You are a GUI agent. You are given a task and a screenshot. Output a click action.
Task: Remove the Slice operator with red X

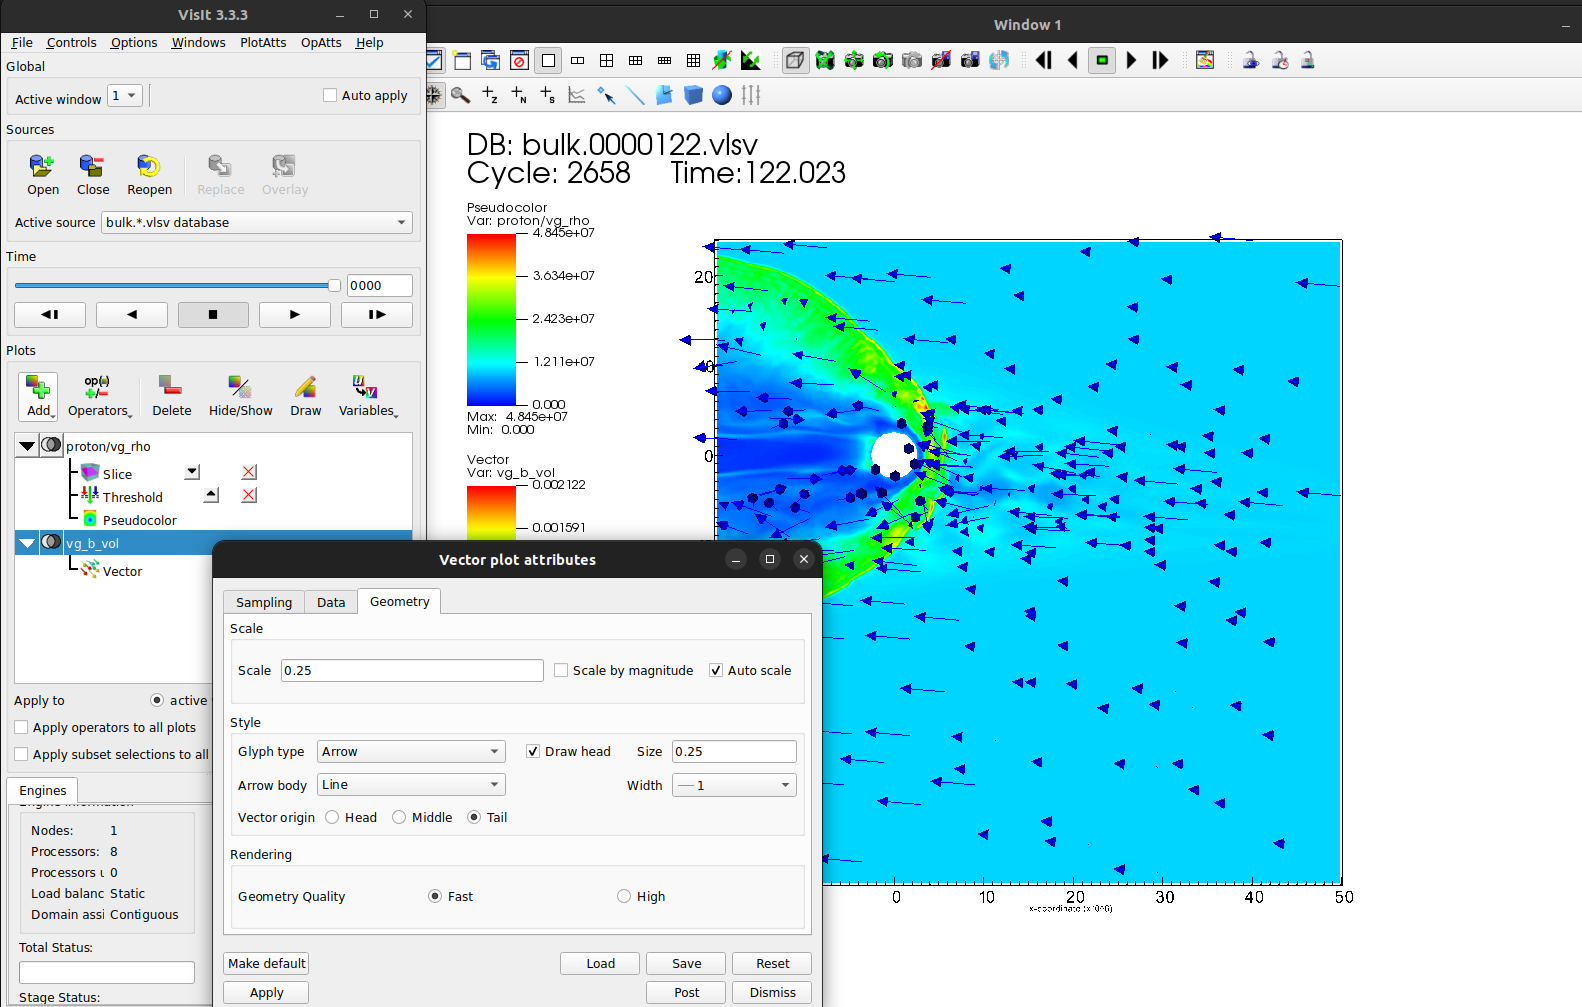[x=249, y=472]
